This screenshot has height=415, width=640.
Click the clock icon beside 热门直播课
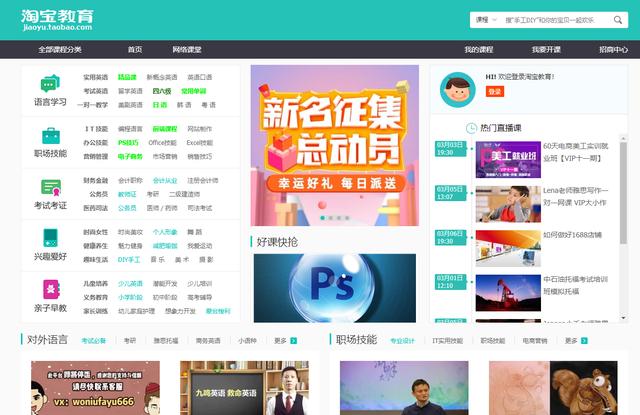(471, 128)
